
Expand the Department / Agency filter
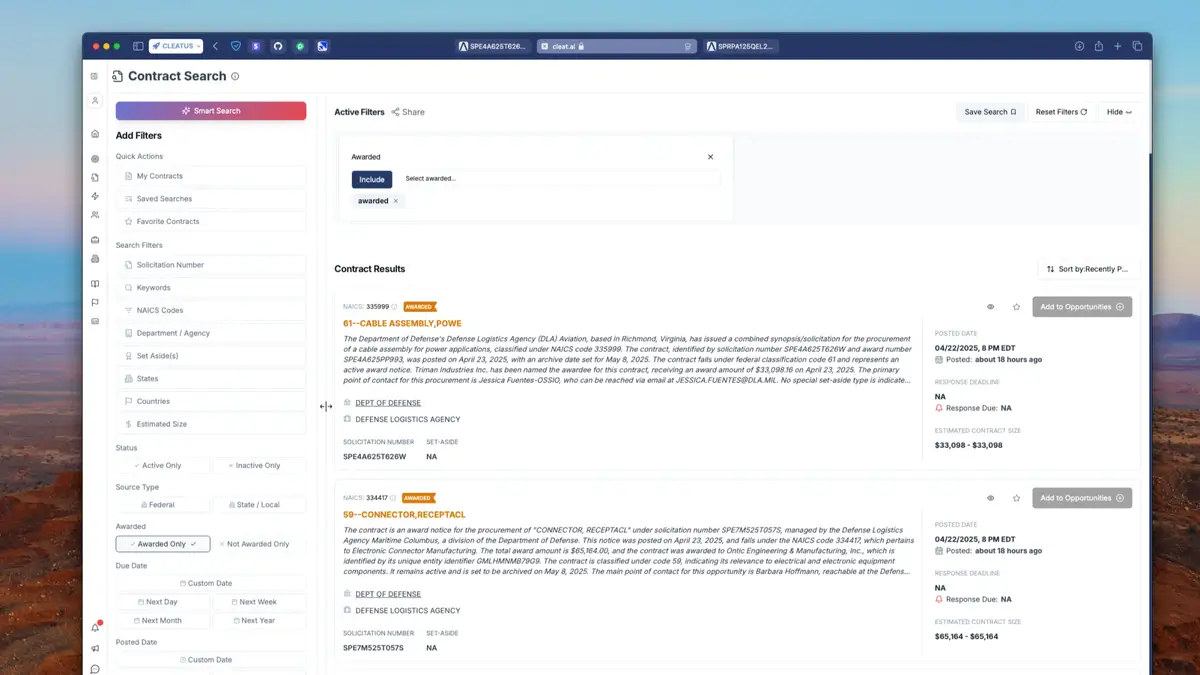(x=211, y=333)
